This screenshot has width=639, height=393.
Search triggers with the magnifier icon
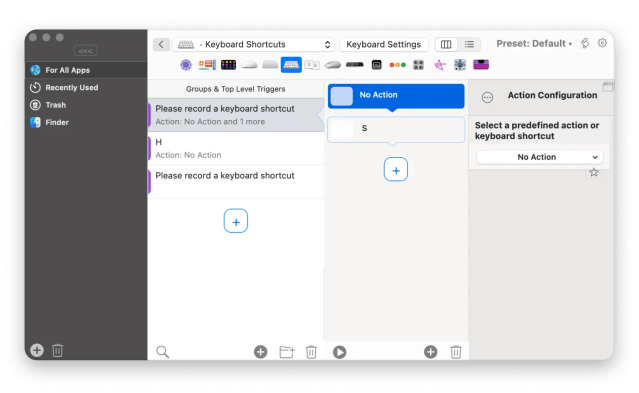tap(163, 352)
